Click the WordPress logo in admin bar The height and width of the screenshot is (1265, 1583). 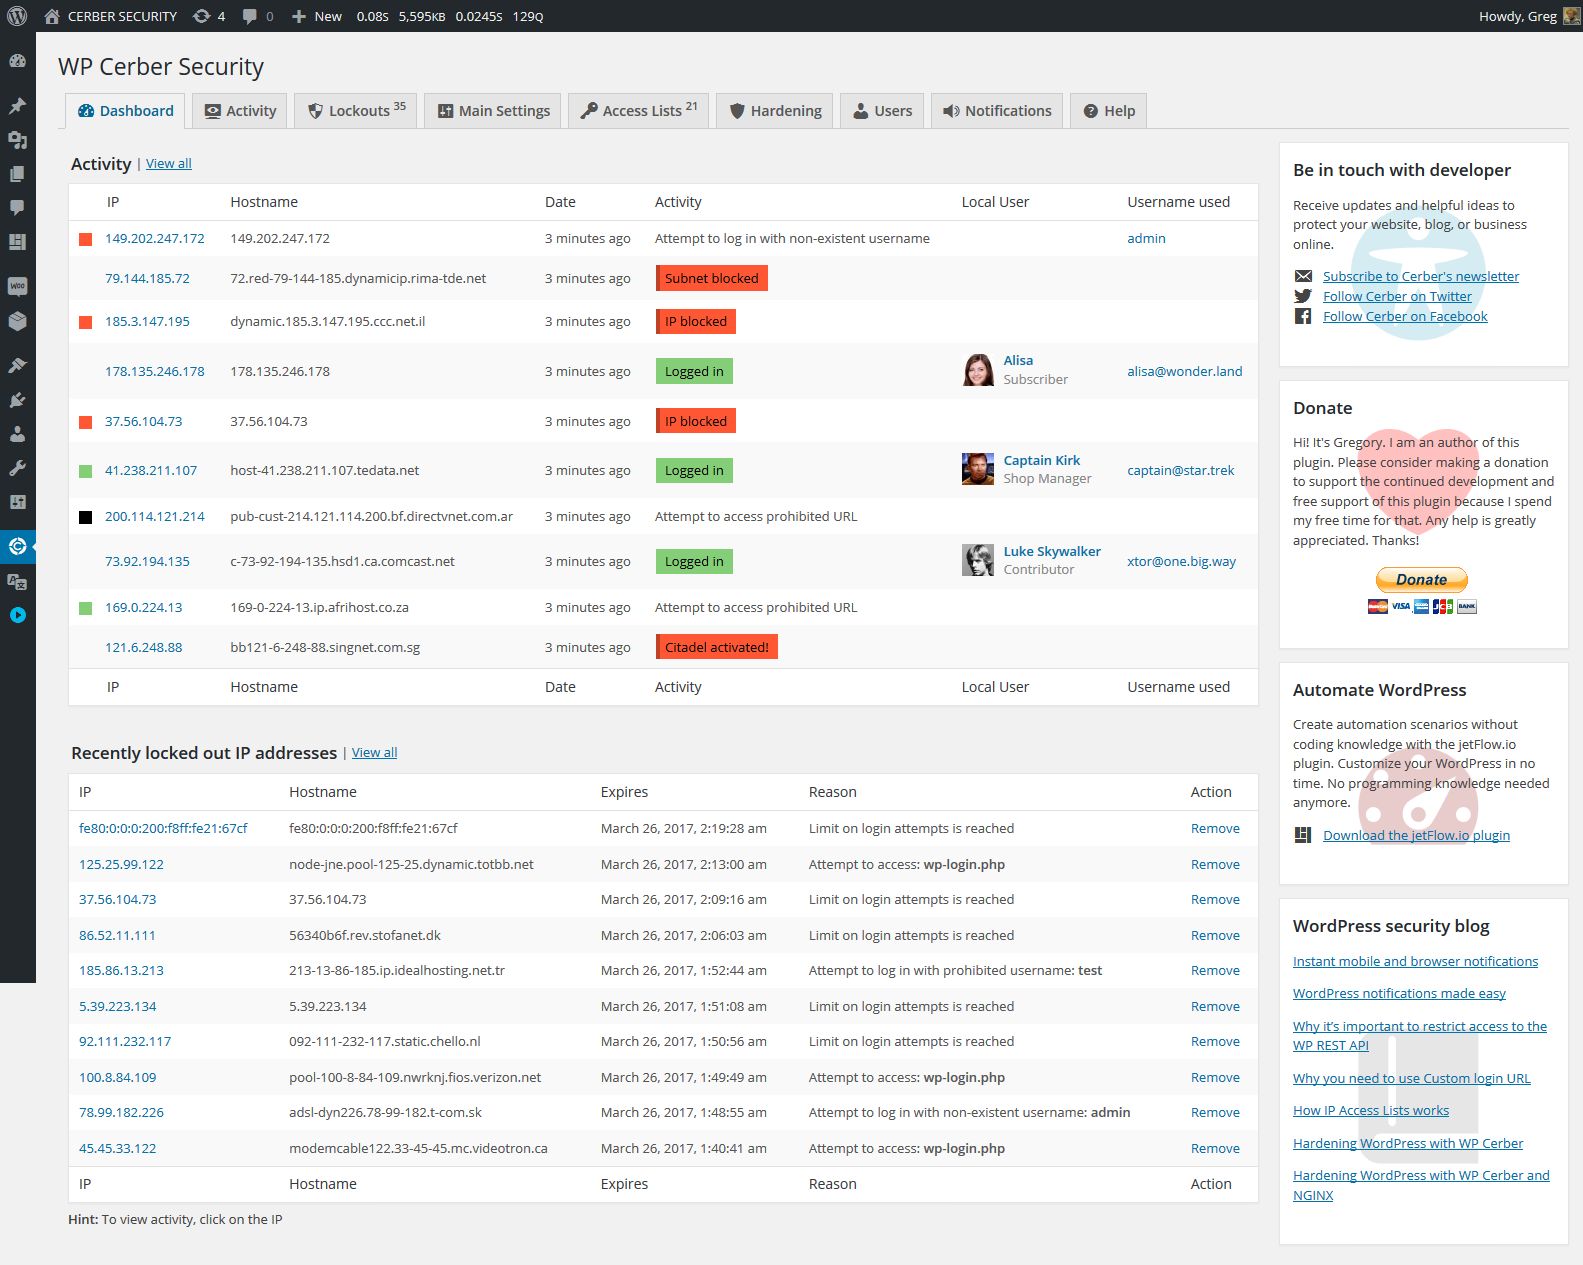17,16
